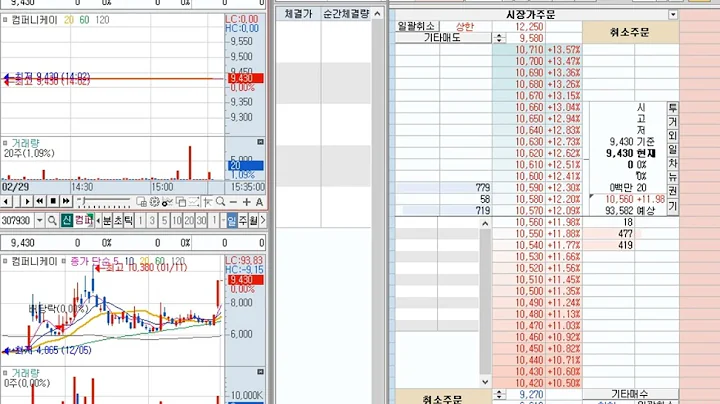The image size is (720, 404).
Task: Zoom in chart with plus icon
Action: point(247,202)
